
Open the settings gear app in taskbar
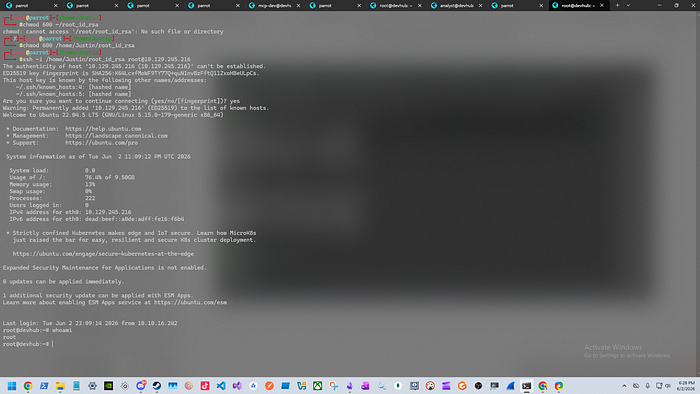coord(92,386)
